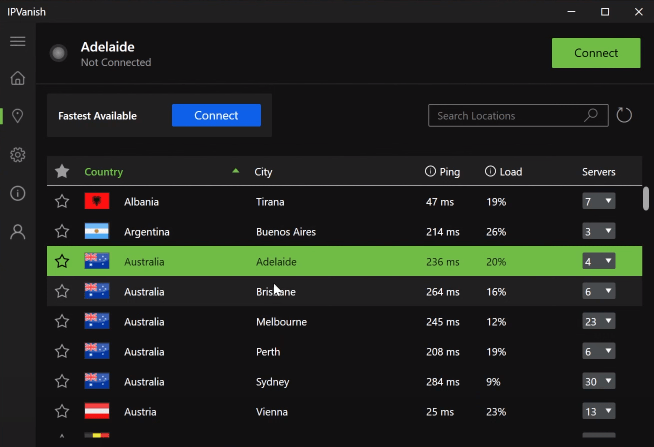
Task: Open servers dropdown for Buenos Aires
Action: pyautogui.click(x=598, y=232)
